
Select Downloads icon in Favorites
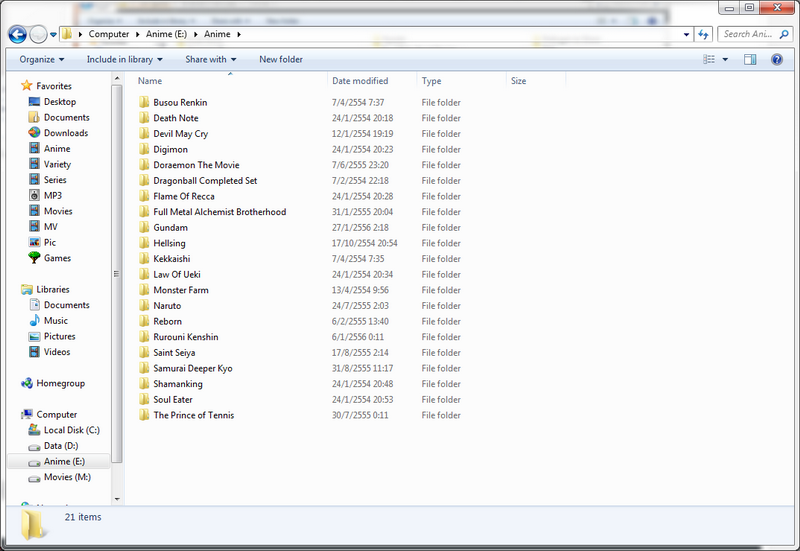(x=34, y=133)
